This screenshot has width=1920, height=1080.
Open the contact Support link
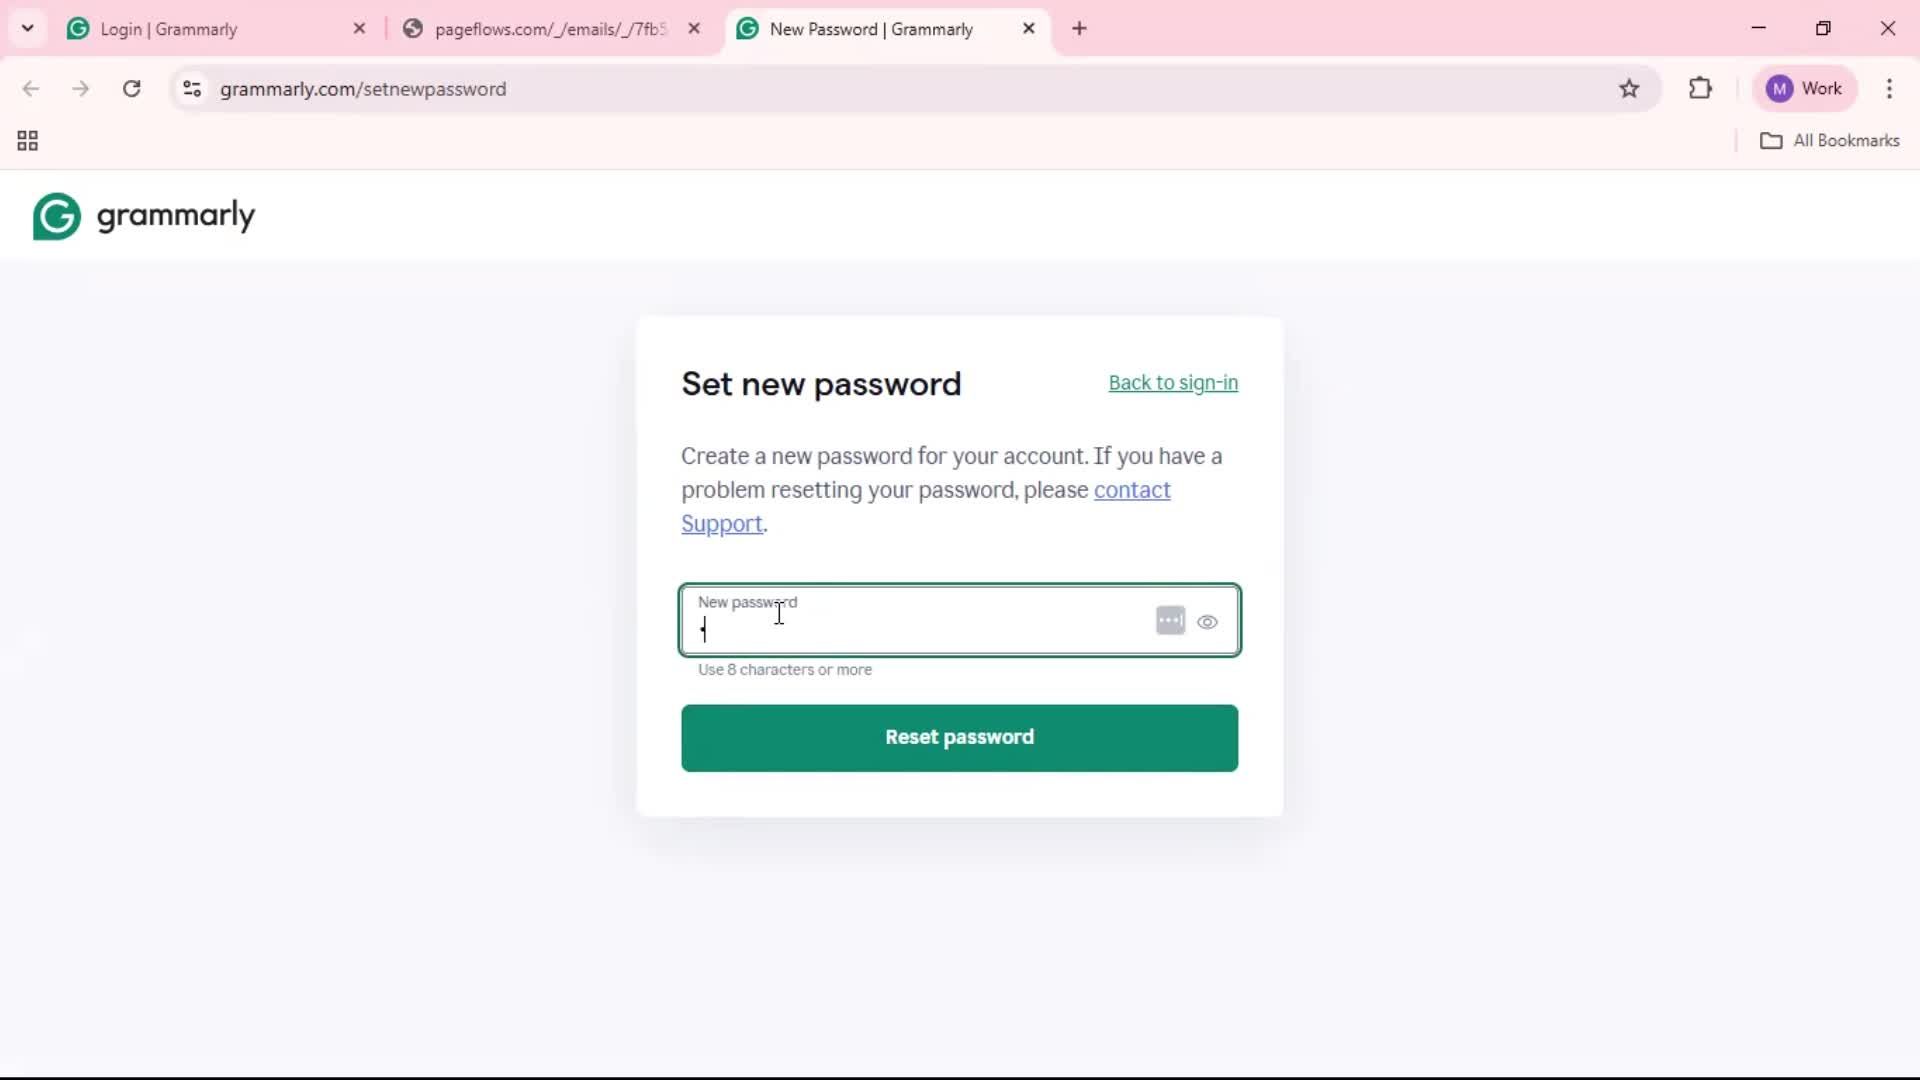tap(1131, 490)
